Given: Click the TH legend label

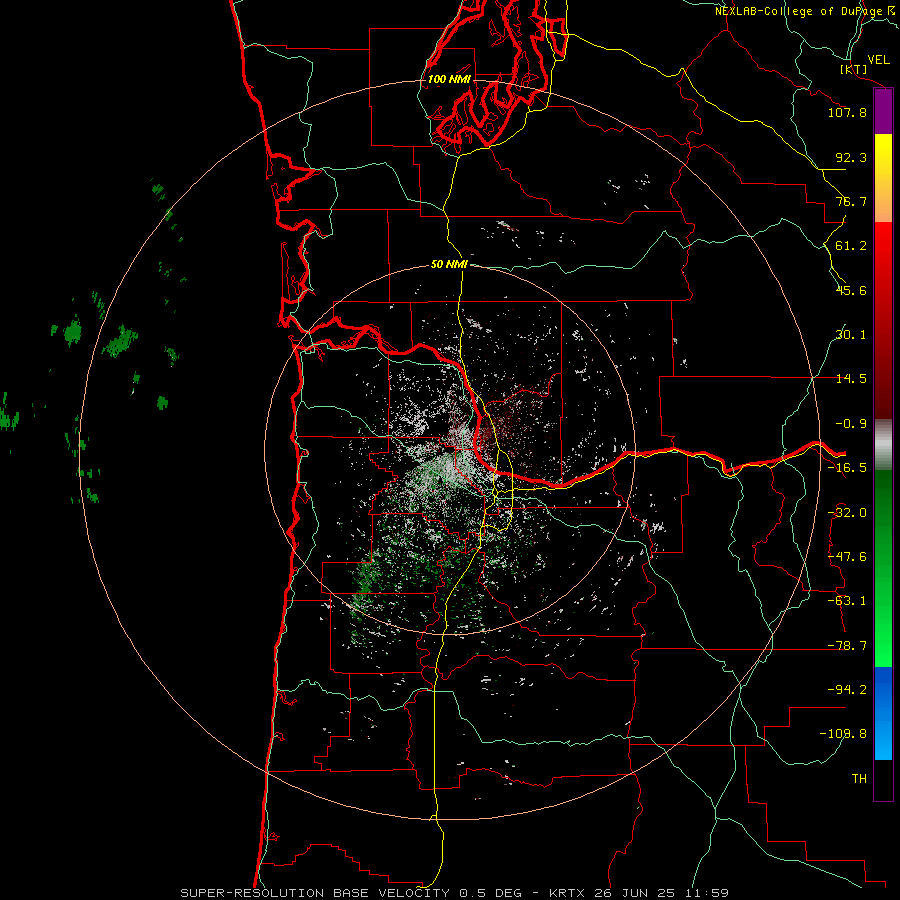Looking at the screenshot, I should (859, 779).
